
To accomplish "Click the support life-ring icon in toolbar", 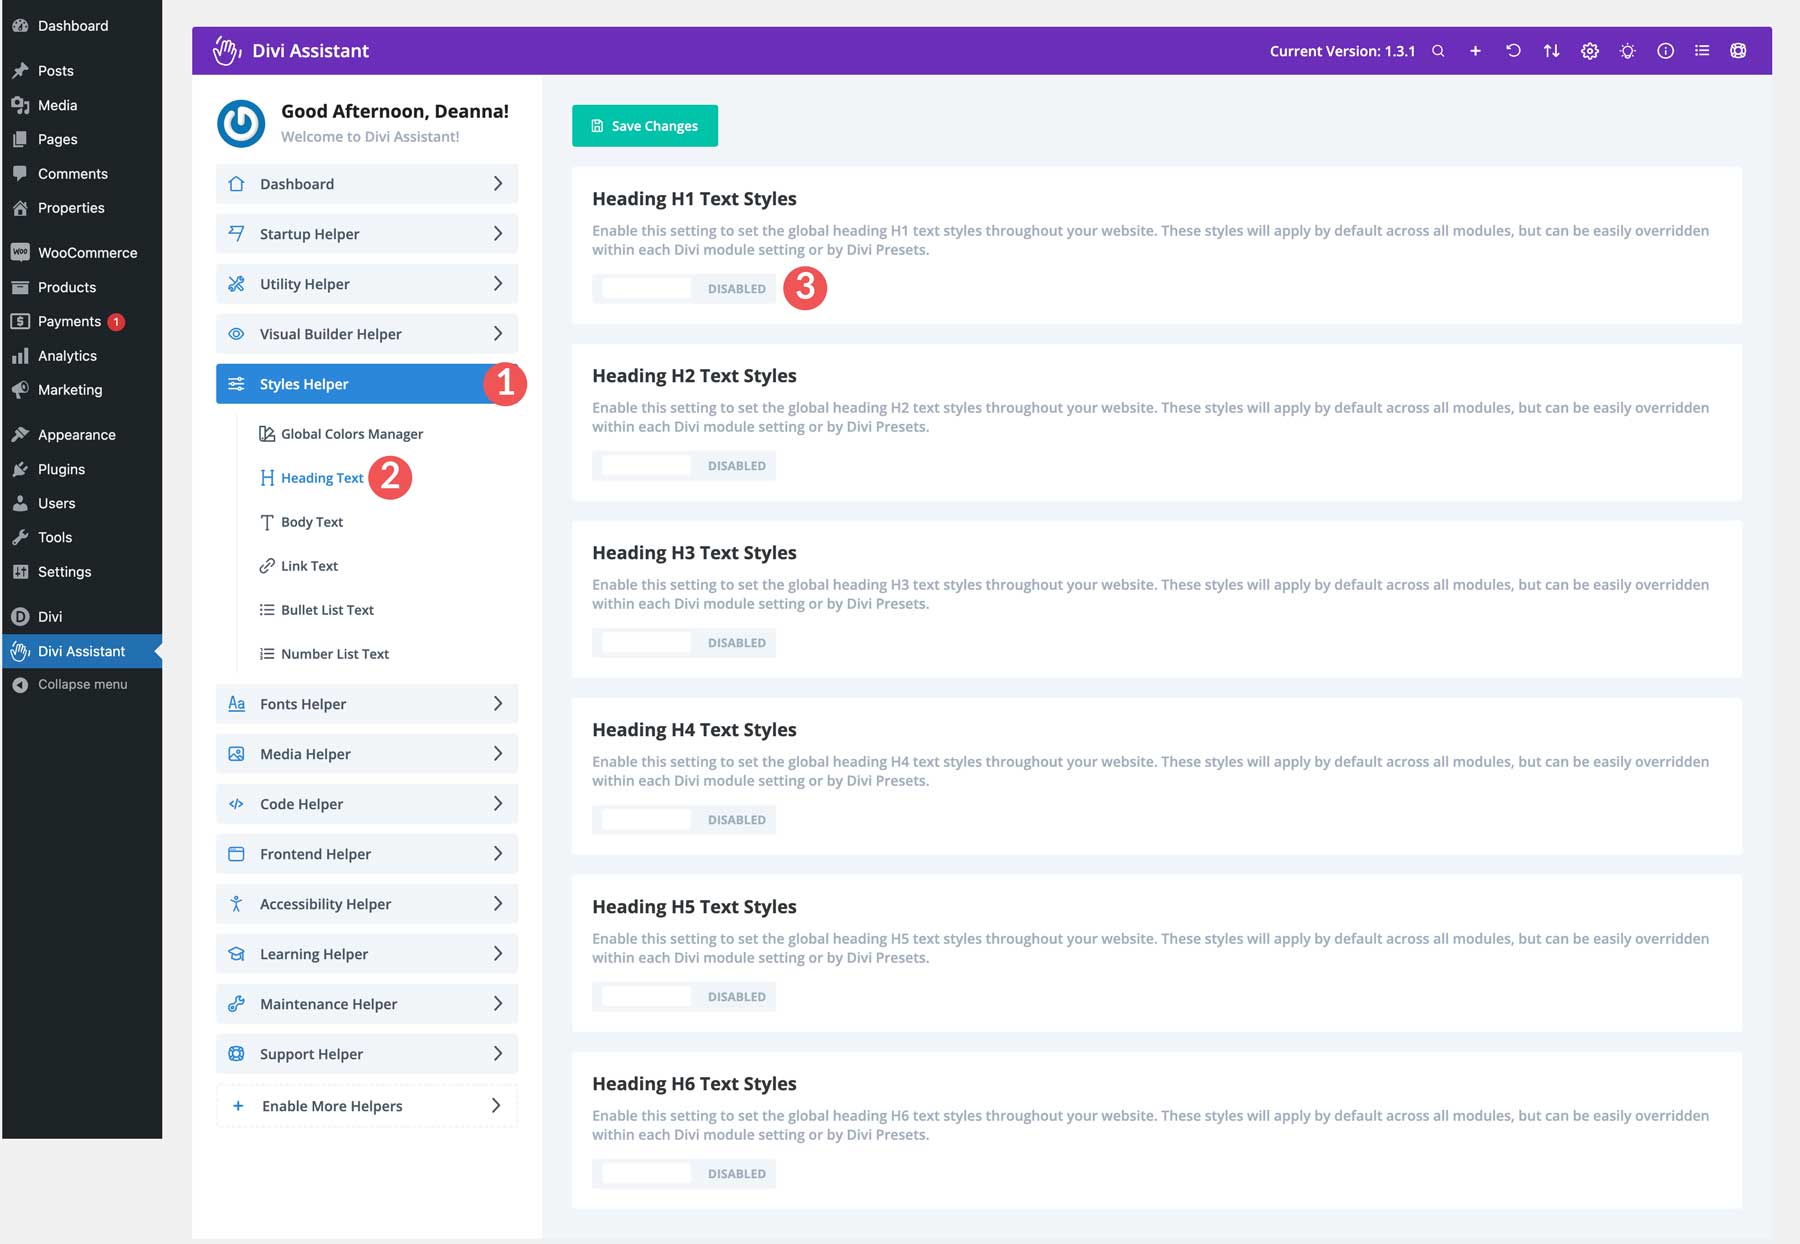I will coord(1738,50).
